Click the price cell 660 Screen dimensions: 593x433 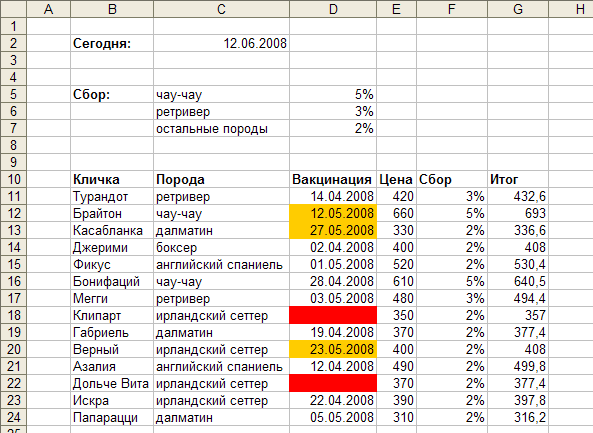point(396,214)
